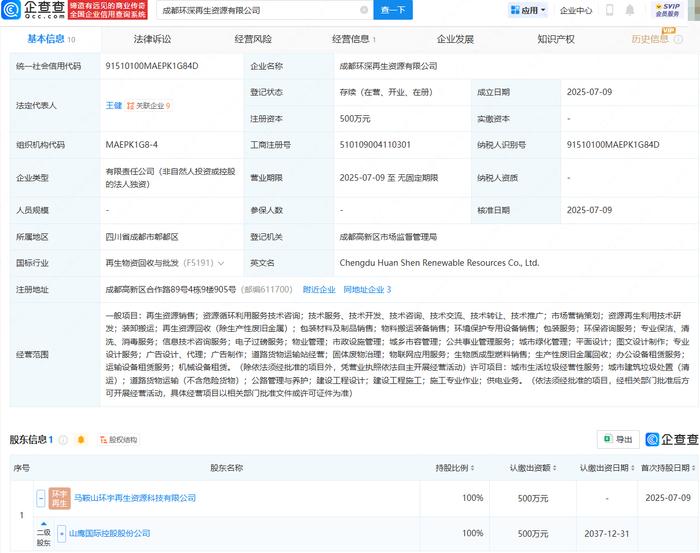Open 同地址企业 3 link
This screenshot has height=553, width=700.
(367, 290)
